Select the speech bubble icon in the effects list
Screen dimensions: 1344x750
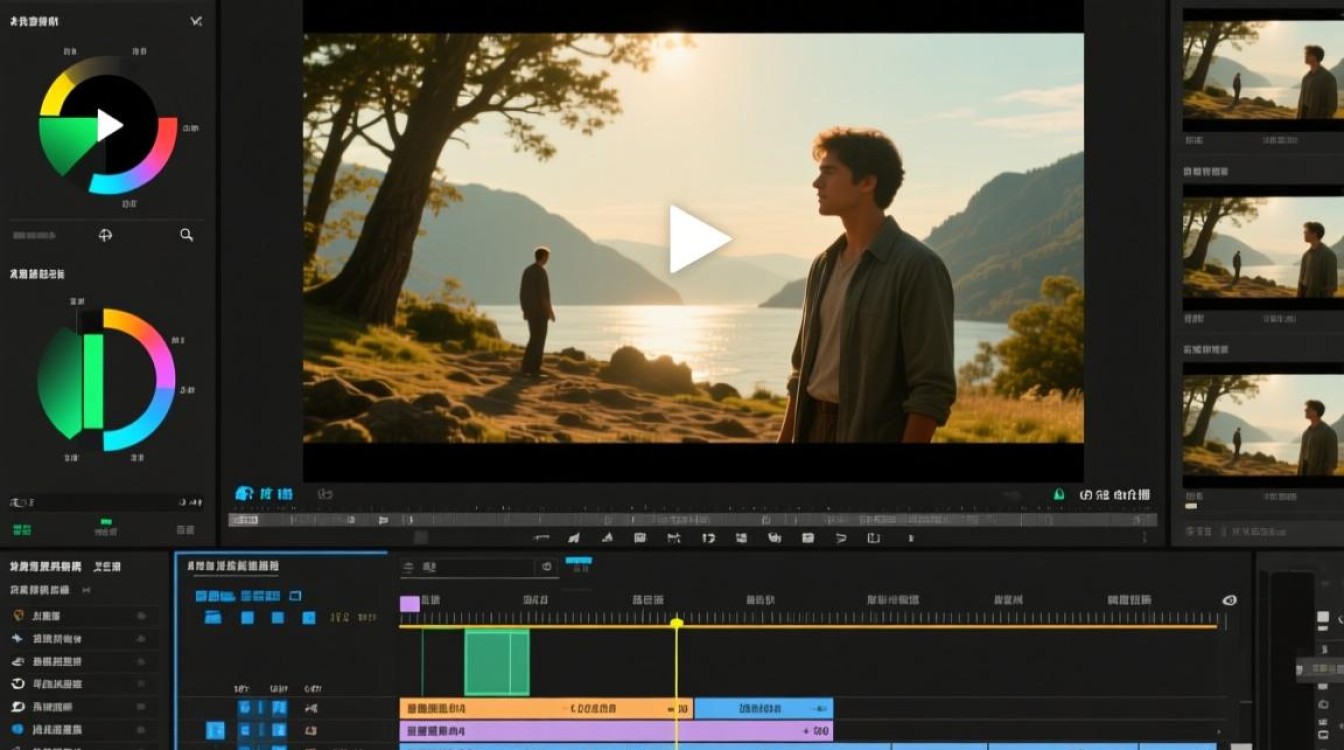(x=18, y=707)
